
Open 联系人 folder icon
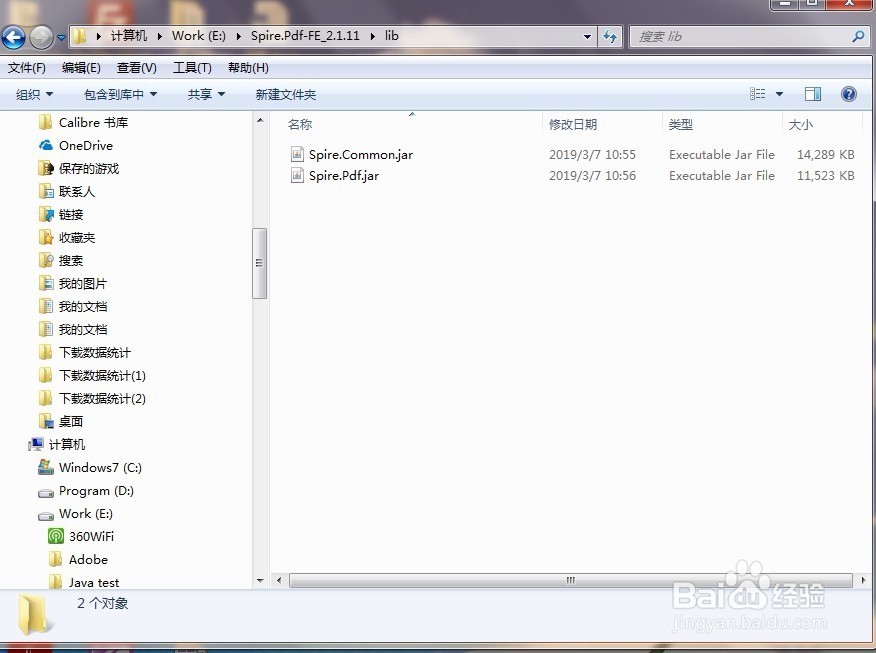46,192
